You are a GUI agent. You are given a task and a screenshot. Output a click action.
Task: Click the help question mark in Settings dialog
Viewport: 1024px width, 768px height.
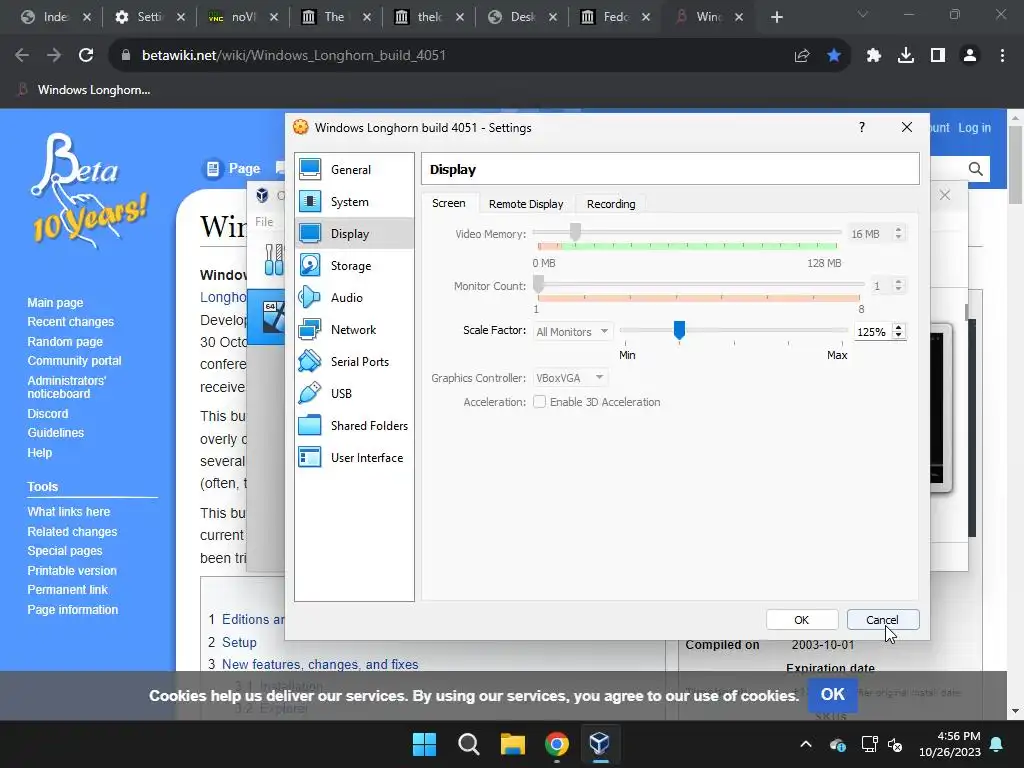point(862,127)
